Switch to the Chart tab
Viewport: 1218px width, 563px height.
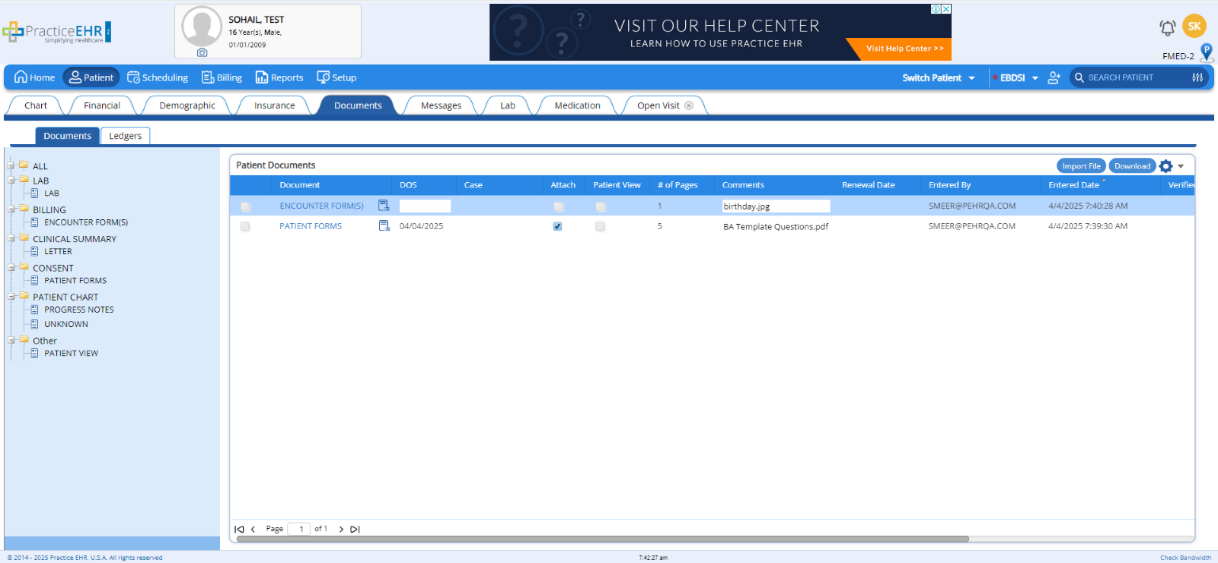click(36, 105)
